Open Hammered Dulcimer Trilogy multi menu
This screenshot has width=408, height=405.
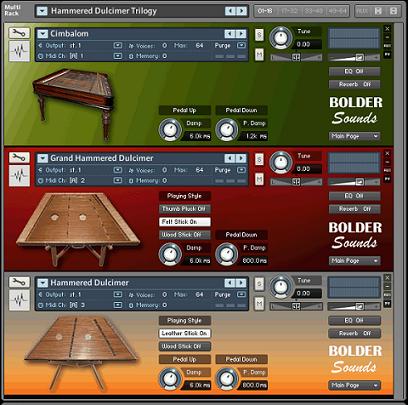point(42,11)
